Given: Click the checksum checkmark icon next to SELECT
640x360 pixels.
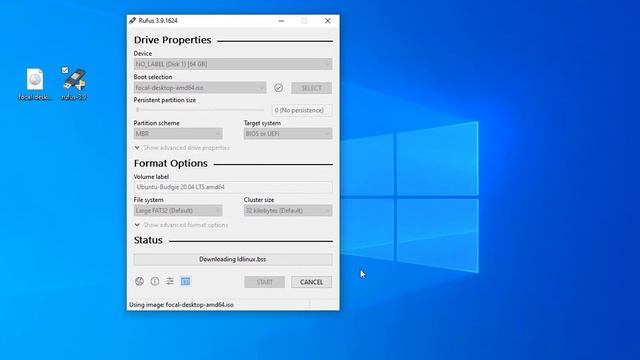Looking at the screenshot, I should click(278, 88).
